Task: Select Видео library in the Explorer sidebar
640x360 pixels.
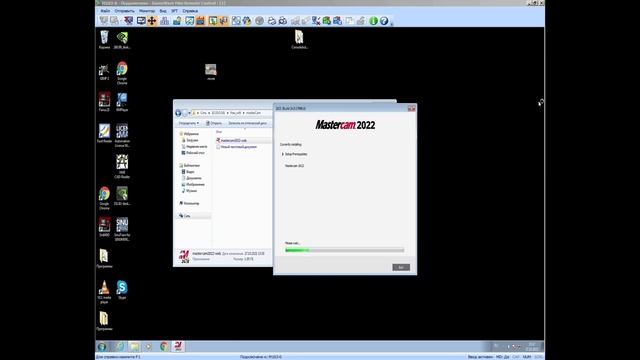Action: coord(190,172)
